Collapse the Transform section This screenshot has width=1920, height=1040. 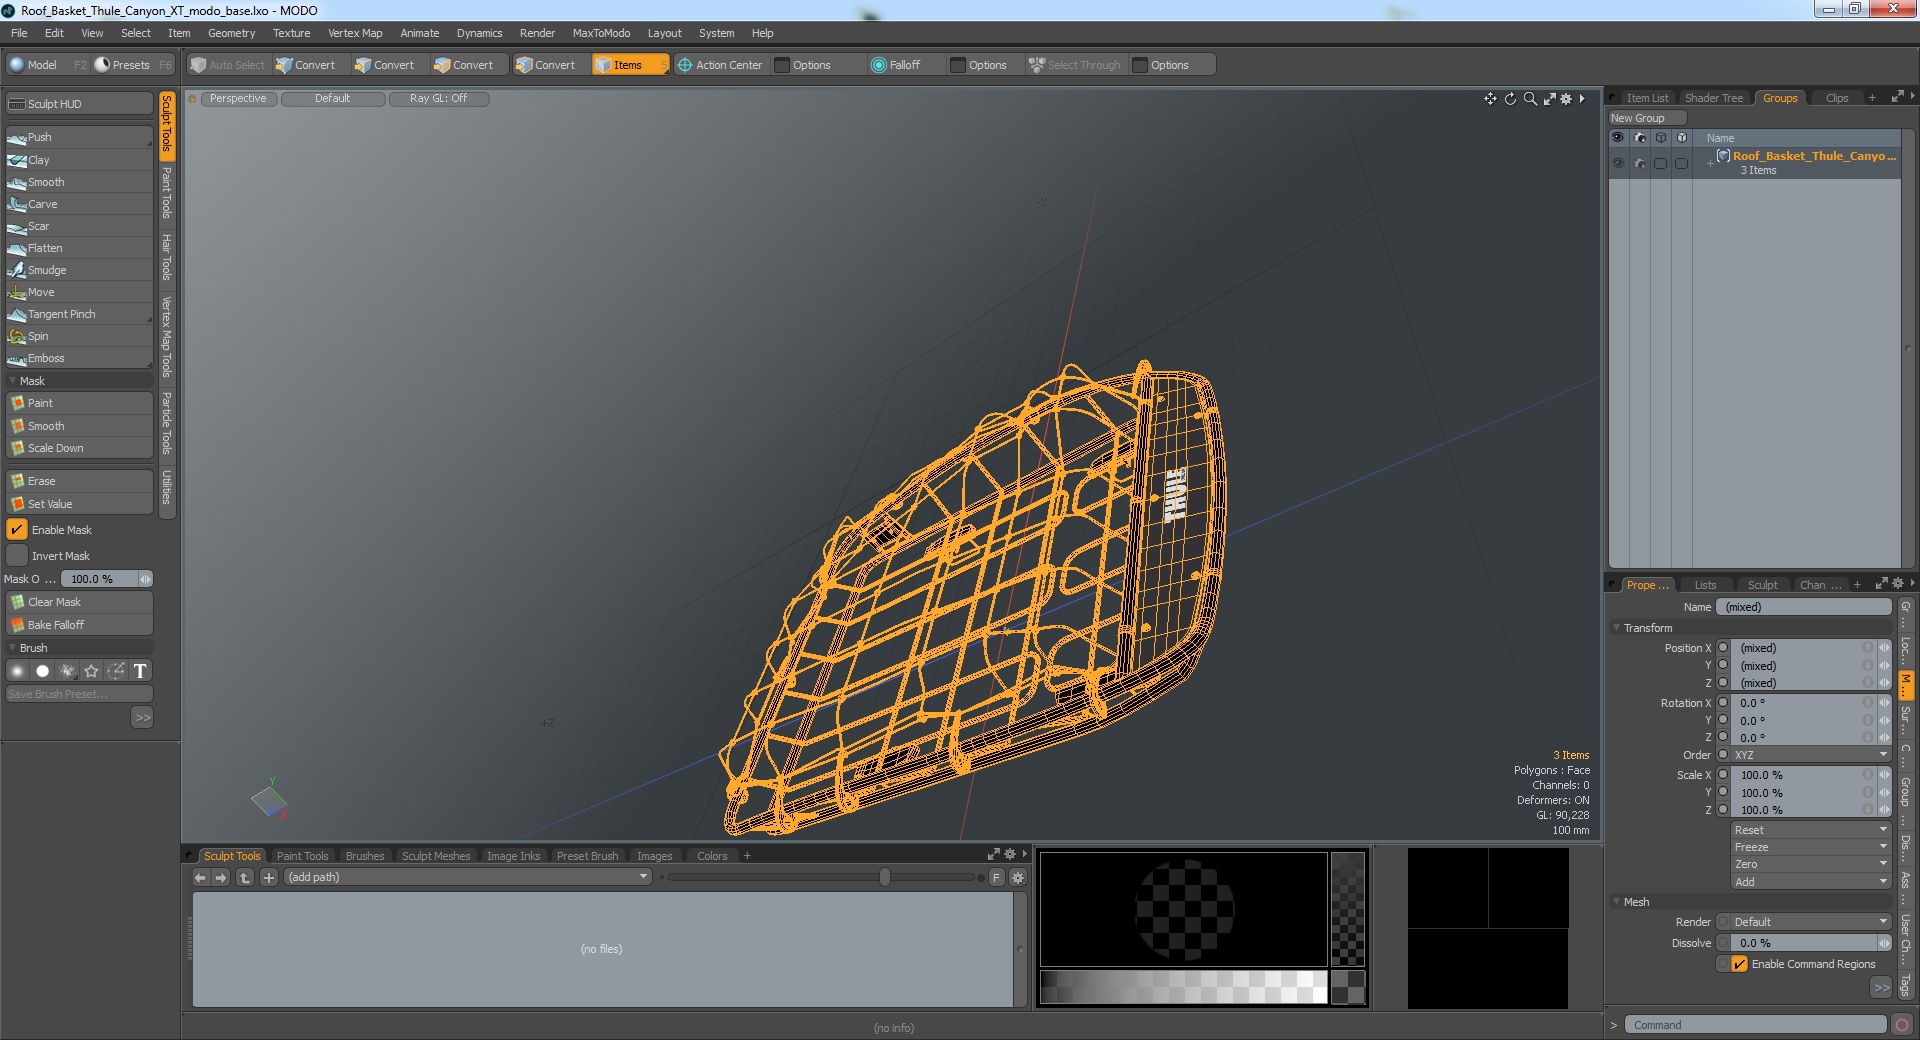point(1616,628)
